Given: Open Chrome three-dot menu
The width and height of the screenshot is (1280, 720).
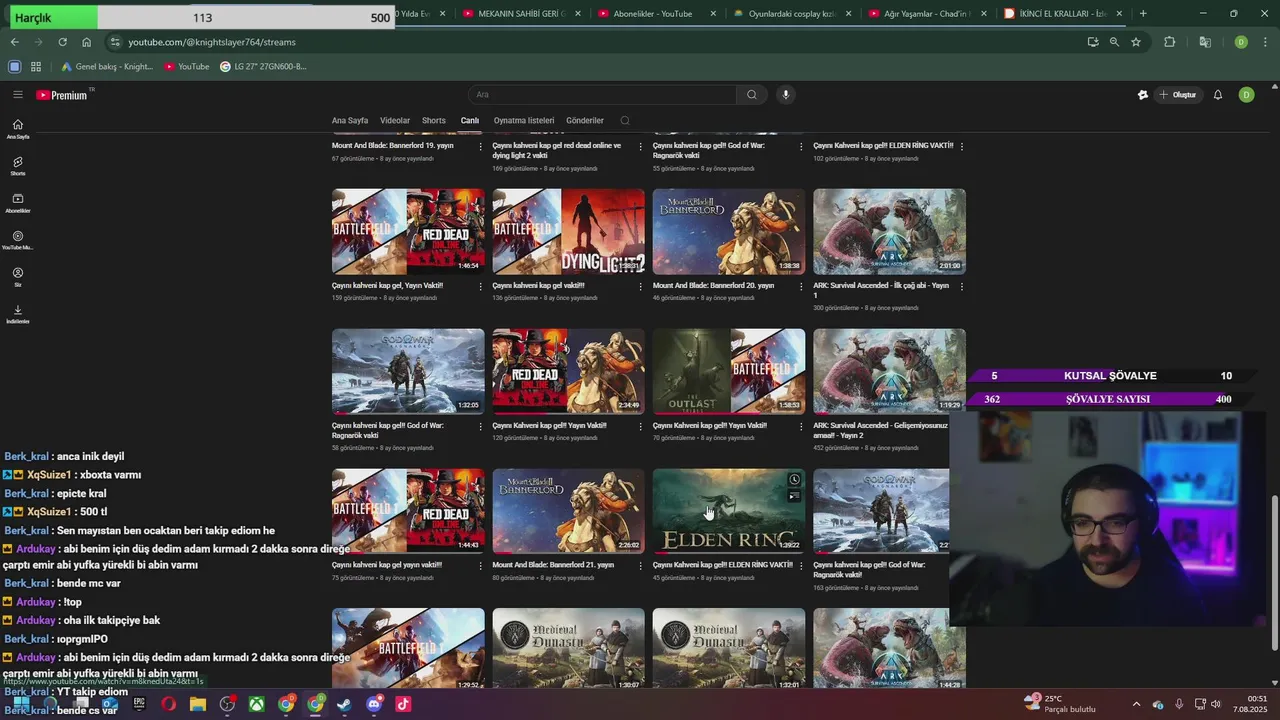Looking at the screenshot, I should [1265, 42].
